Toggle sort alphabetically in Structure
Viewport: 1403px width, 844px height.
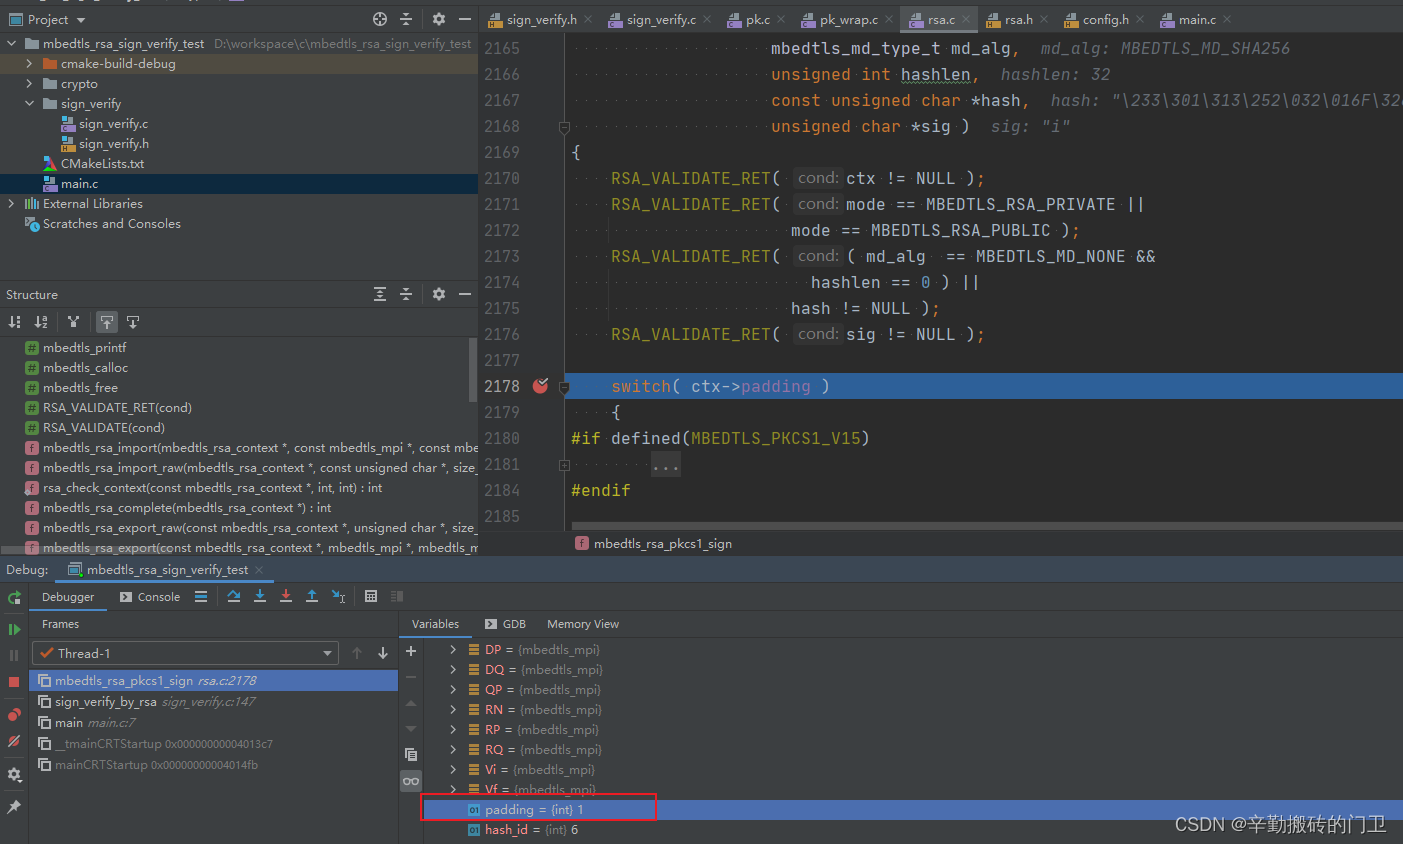point(41,322)
